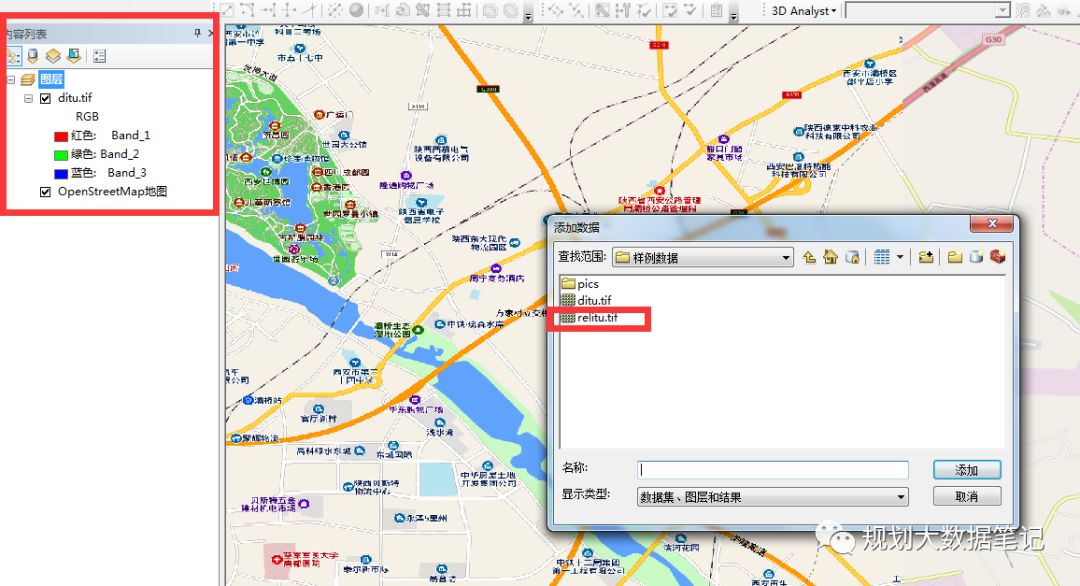Collapse the ditu.tif layer node
Viewport: 1080px width, 586px height.
click(28, 98)
